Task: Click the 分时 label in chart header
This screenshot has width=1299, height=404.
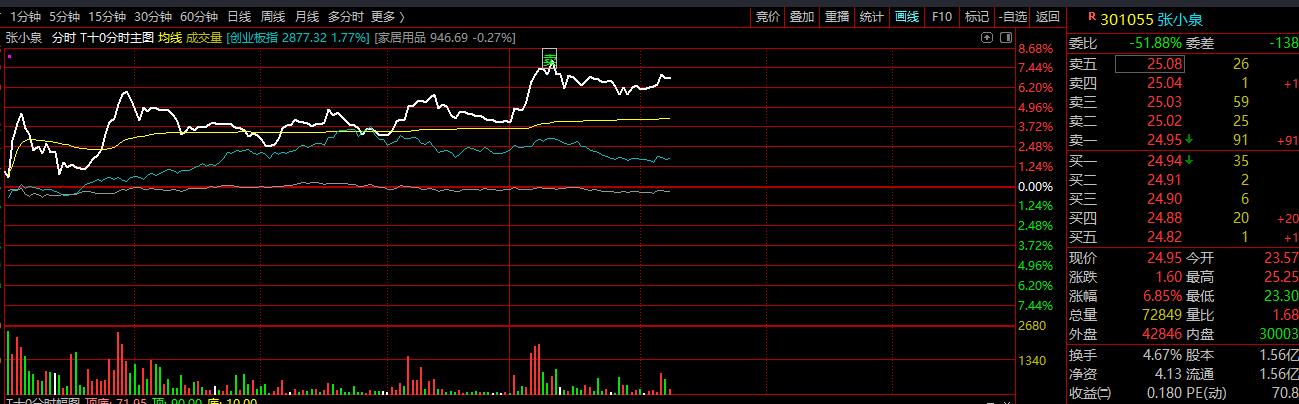Action: 63,37
